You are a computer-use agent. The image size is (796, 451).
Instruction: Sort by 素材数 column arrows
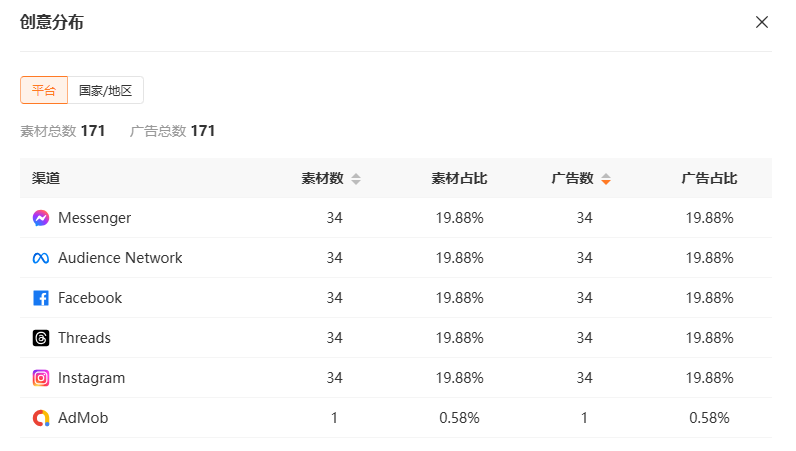coord(356,179)
